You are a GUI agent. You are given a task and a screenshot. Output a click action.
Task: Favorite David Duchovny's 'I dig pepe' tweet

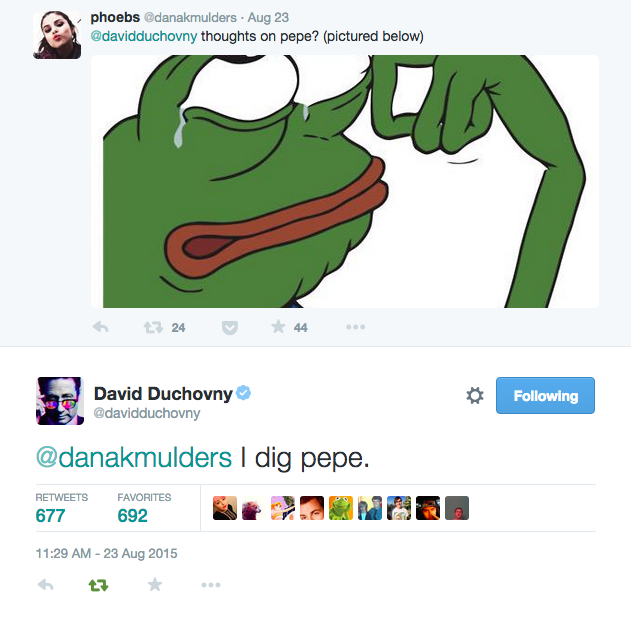[x=155, y=584]
